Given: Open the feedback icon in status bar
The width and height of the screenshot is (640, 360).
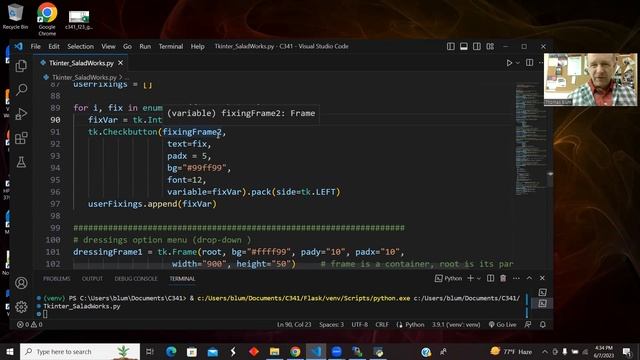Looking at the screenshot, I should point(528,324).
